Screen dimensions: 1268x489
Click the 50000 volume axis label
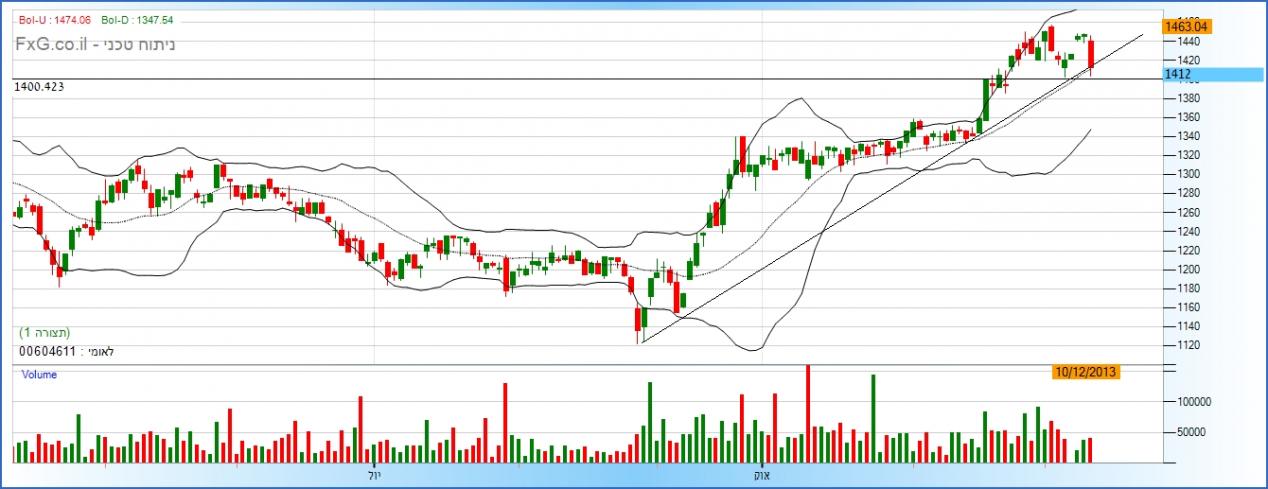coord(1191,433)
